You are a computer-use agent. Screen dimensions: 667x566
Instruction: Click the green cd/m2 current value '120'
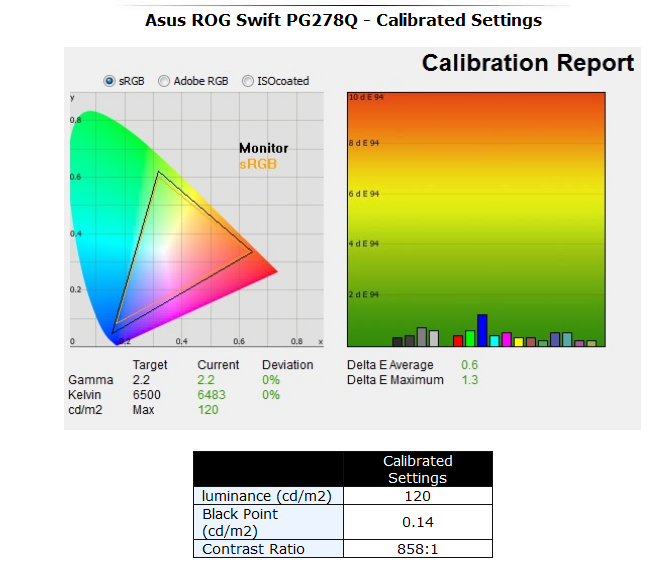(x=208, y=410)
